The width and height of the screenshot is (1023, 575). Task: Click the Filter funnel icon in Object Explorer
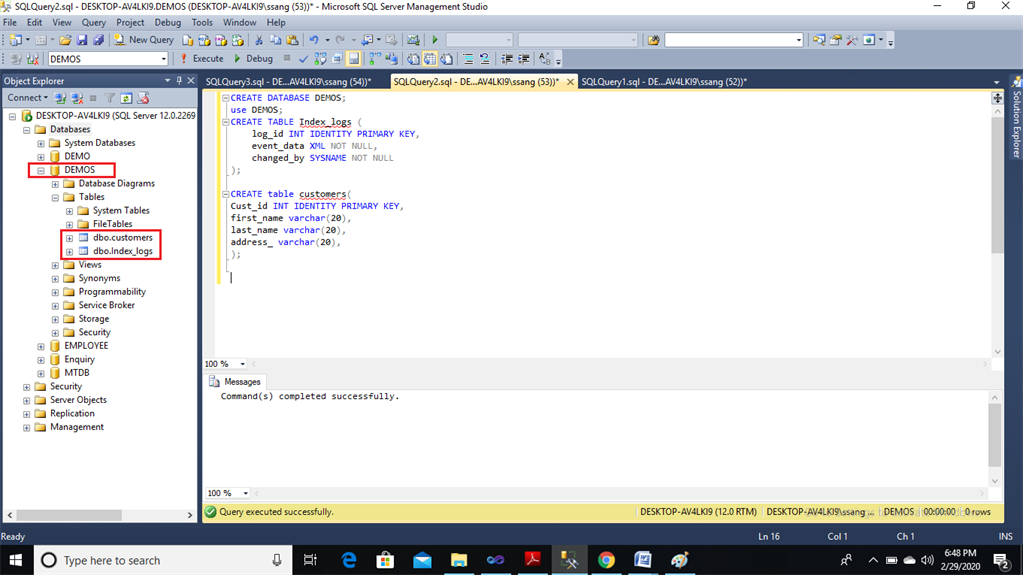[110, 98]
